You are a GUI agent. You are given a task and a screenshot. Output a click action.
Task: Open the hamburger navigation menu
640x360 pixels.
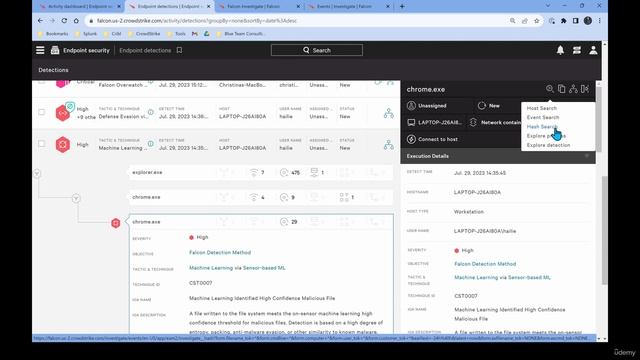[40, 50]
